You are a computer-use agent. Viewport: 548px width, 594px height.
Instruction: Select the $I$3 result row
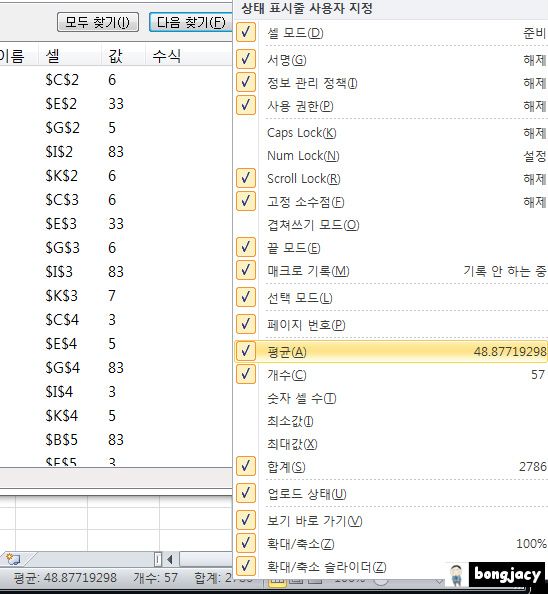click(116, 272)
